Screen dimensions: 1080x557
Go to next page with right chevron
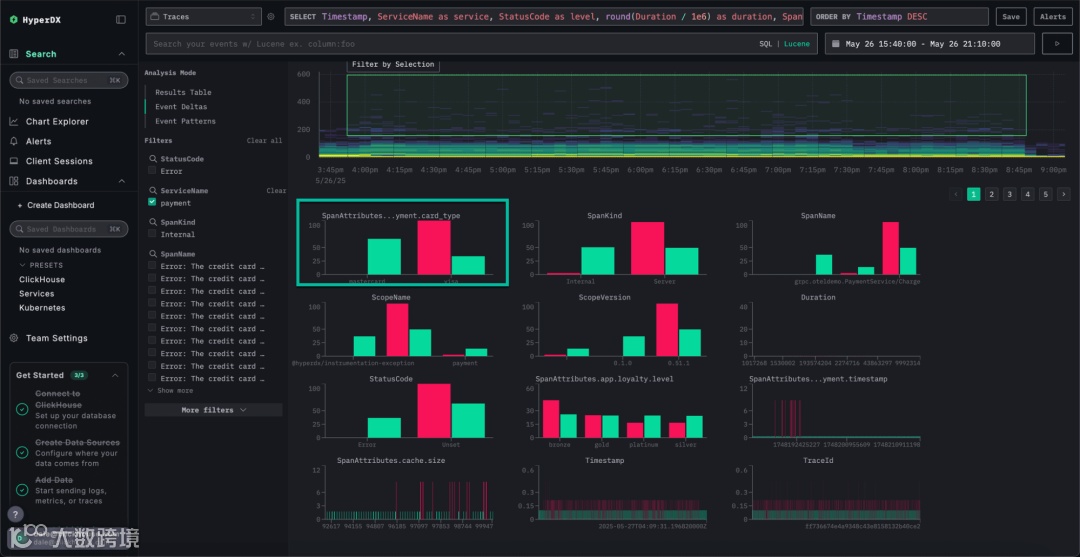coord(1063,194)
